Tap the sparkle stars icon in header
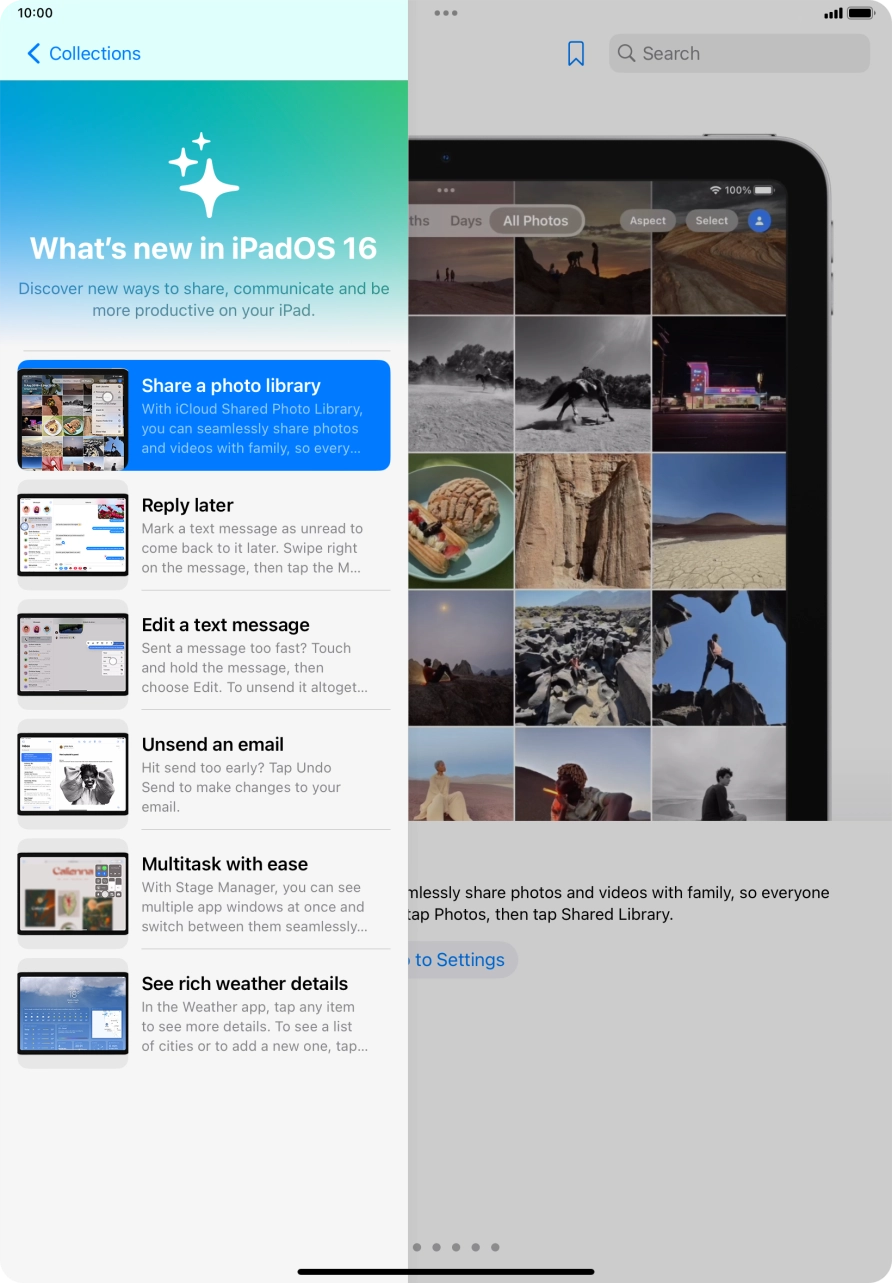The image size is (892, 1283). point(204,175)
